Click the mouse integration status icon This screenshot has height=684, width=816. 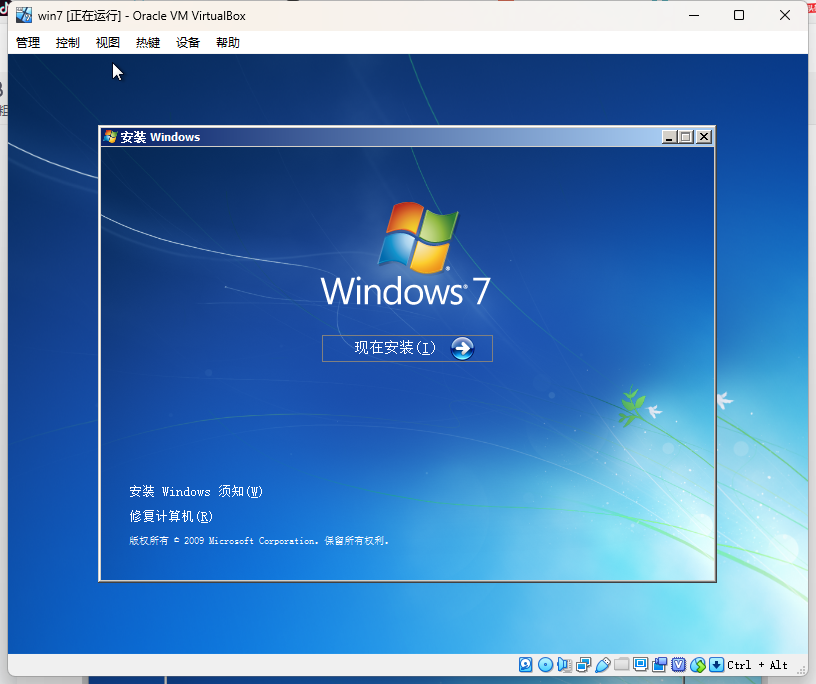point(699,665)
